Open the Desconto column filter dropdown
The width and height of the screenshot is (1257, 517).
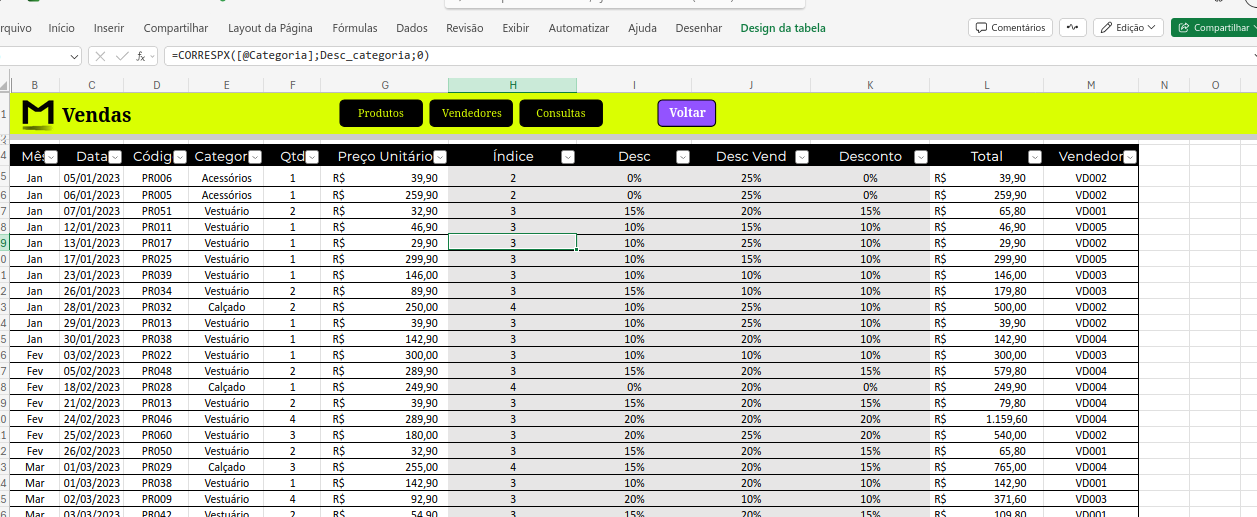click(921, 157)
